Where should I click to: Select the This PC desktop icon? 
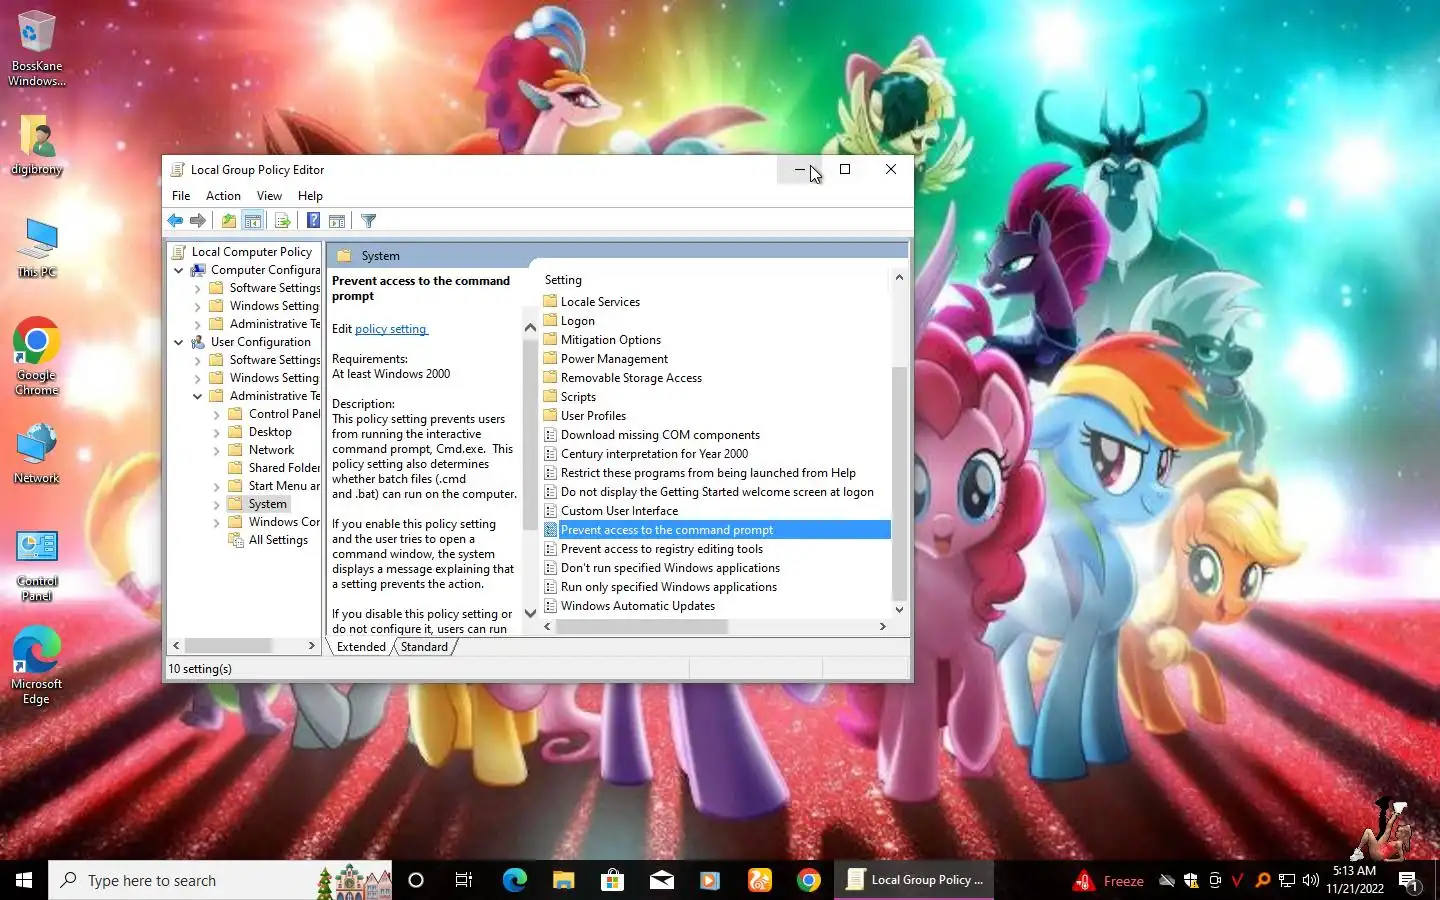(x=36, y=248)
